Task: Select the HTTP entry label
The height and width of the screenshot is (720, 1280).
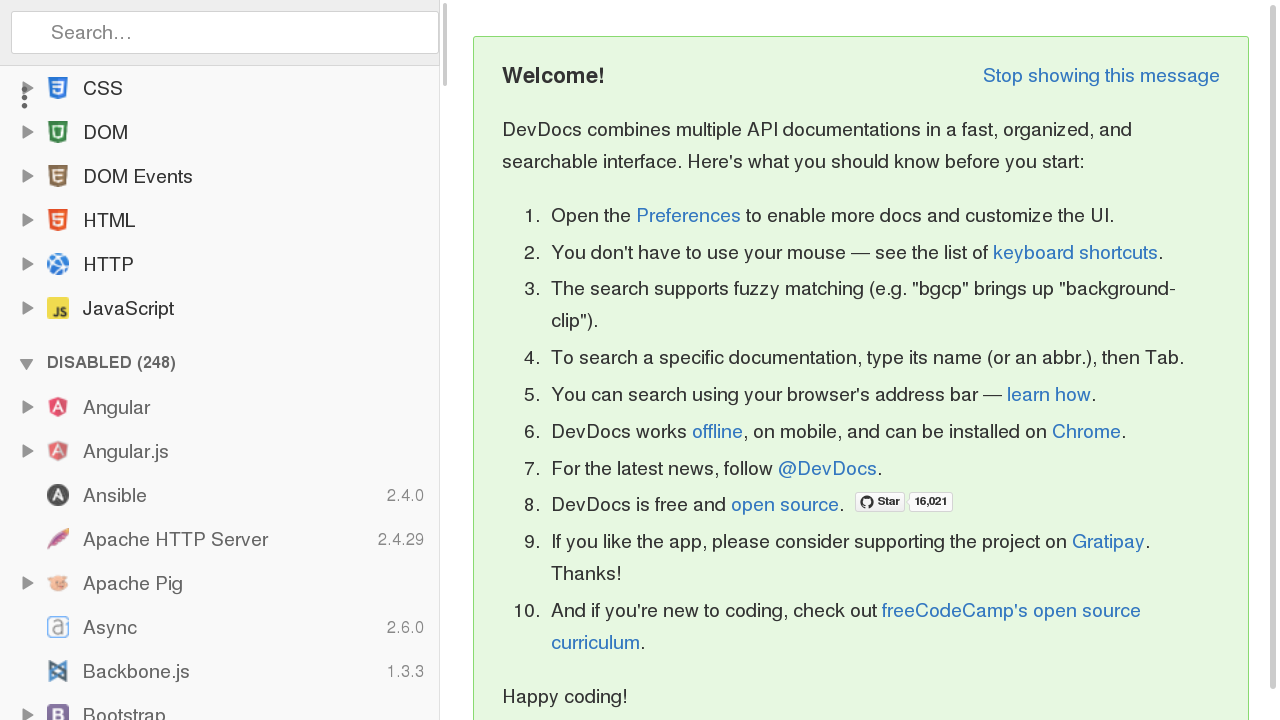Action: (108, 264)
